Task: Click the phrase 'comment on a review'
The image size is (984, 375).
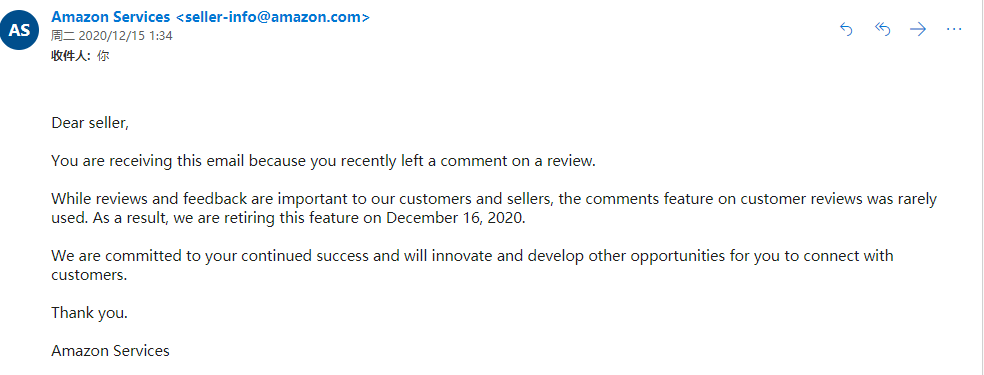Action: [518, 161]
